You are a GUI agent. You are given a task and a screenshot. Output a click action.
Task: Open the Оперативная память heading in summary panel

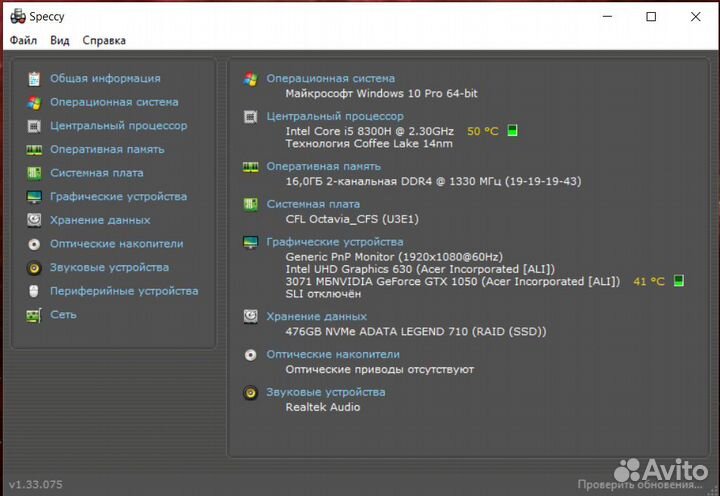324,166
